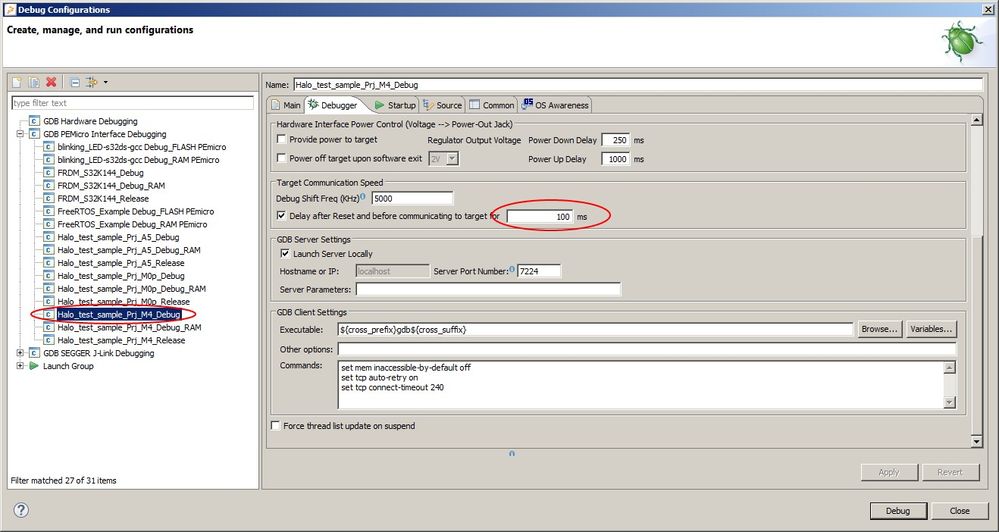
Task: Expand GDB SEGGER J-Link Debugging node
Action: coord(20,353)
